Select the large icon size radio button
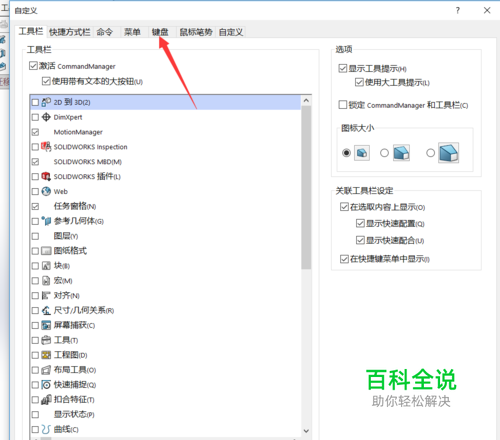500x440 pixels. click(x=430, y=153)
